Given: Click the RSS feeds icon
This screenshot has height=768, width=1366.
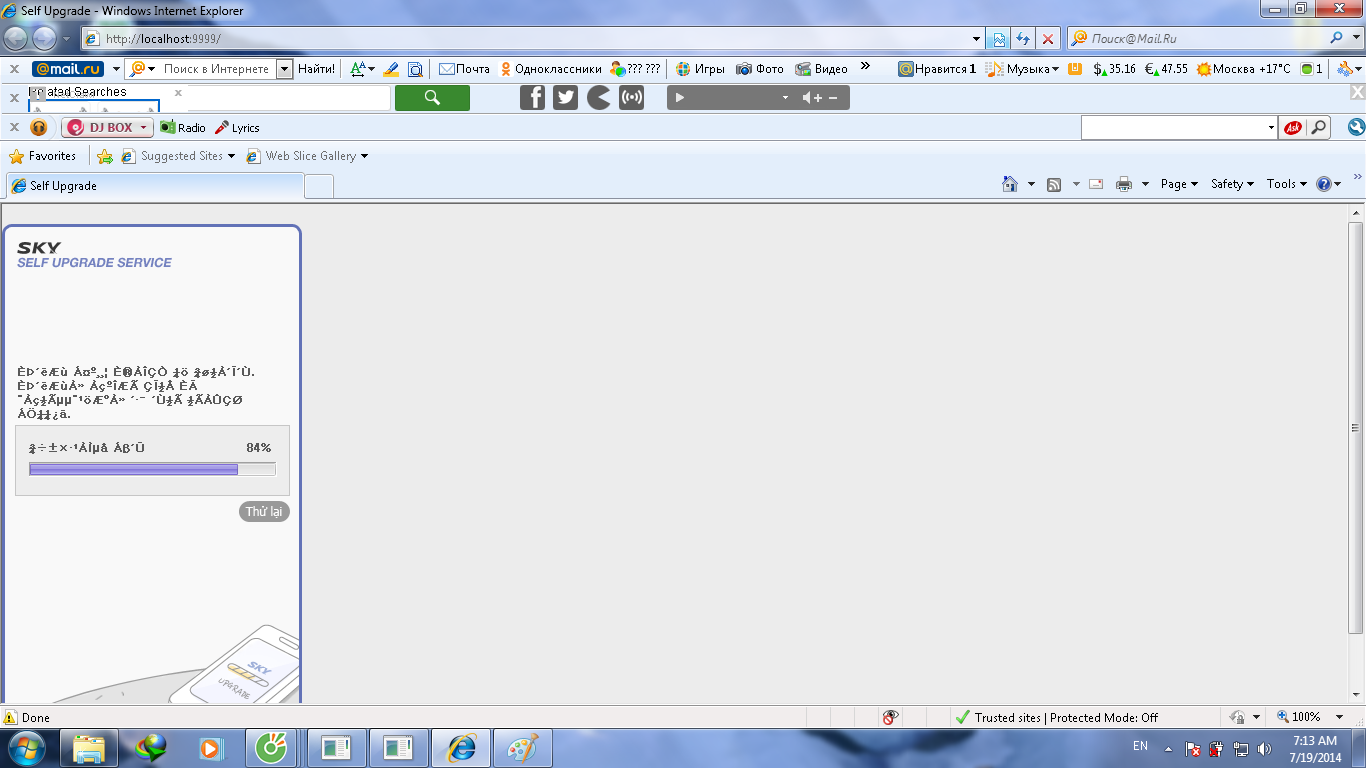Looking at the screenshot, I should click(x=1054, y=184).
